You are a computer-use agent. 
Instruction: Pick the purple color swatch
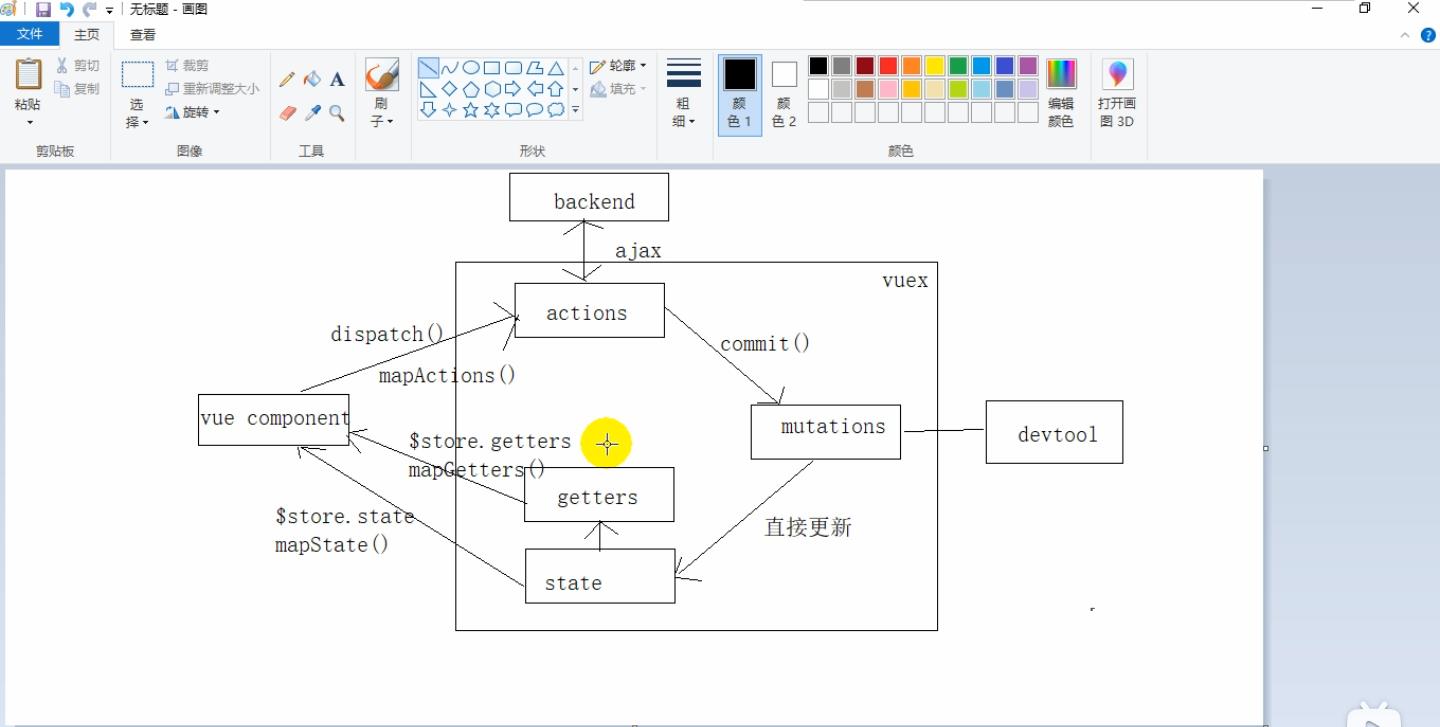pyautogui.click(x=1028, y=66)
